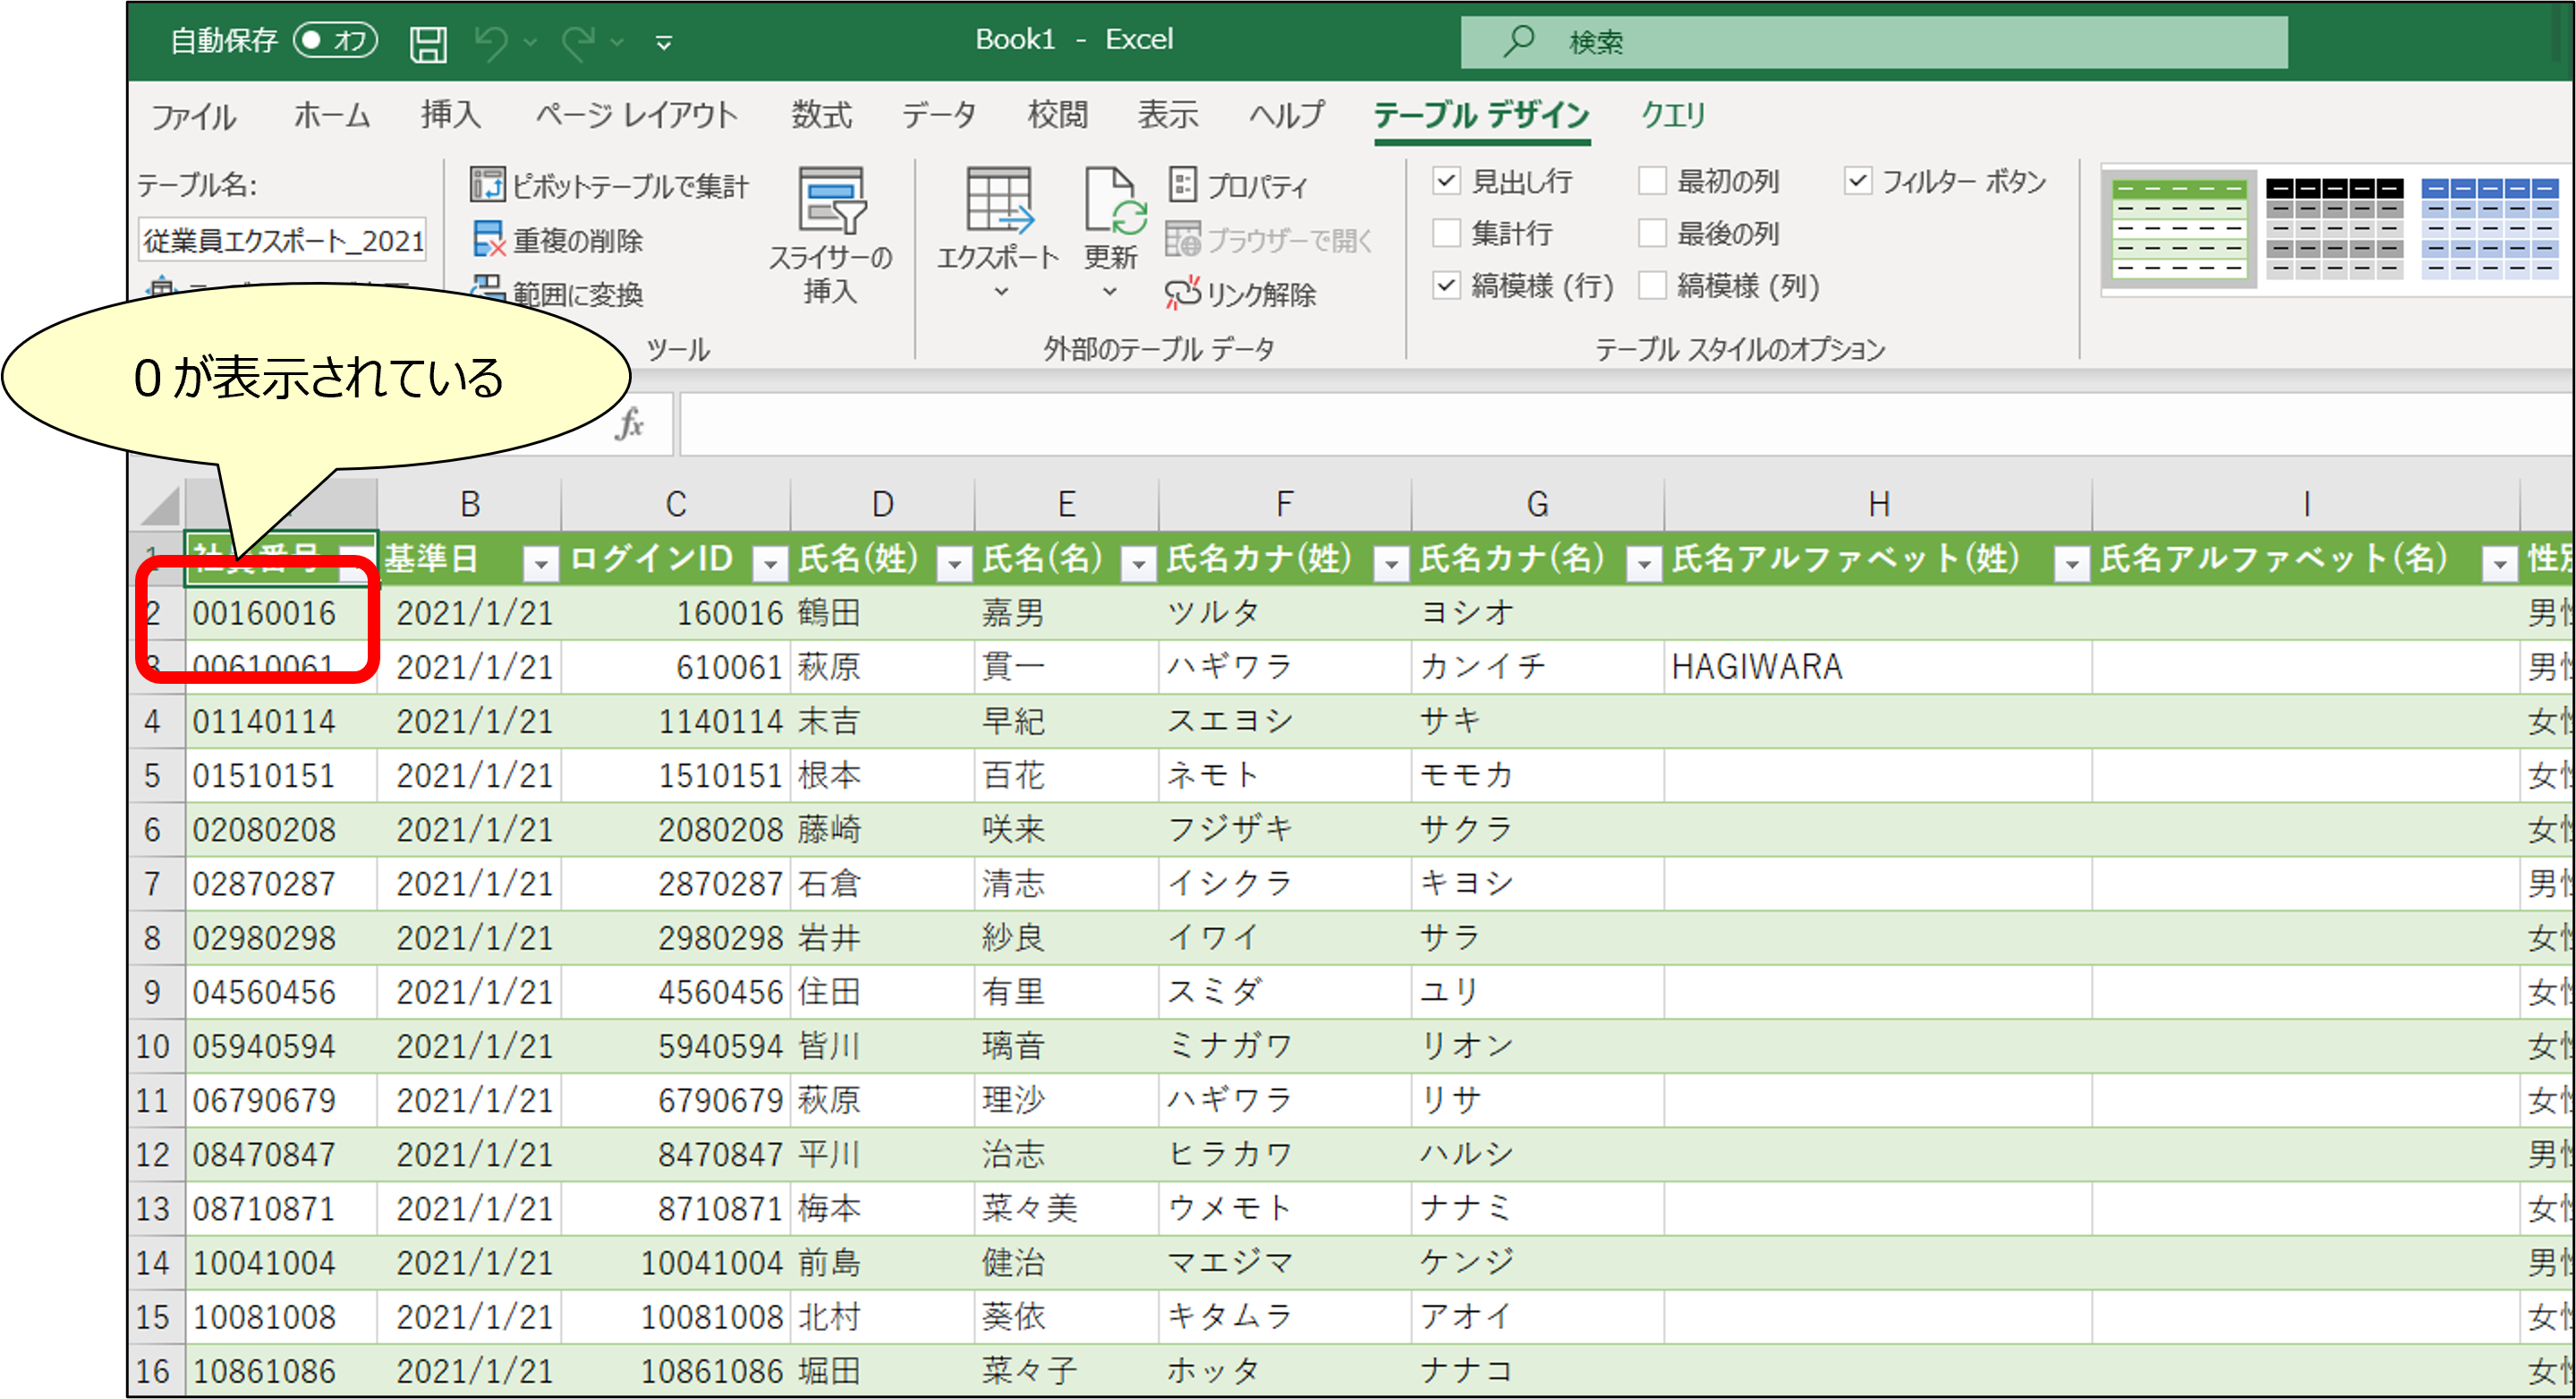Uncheck the 見出し行 checkbox
The image size is (2576, 1399).
pos(1446,181)
